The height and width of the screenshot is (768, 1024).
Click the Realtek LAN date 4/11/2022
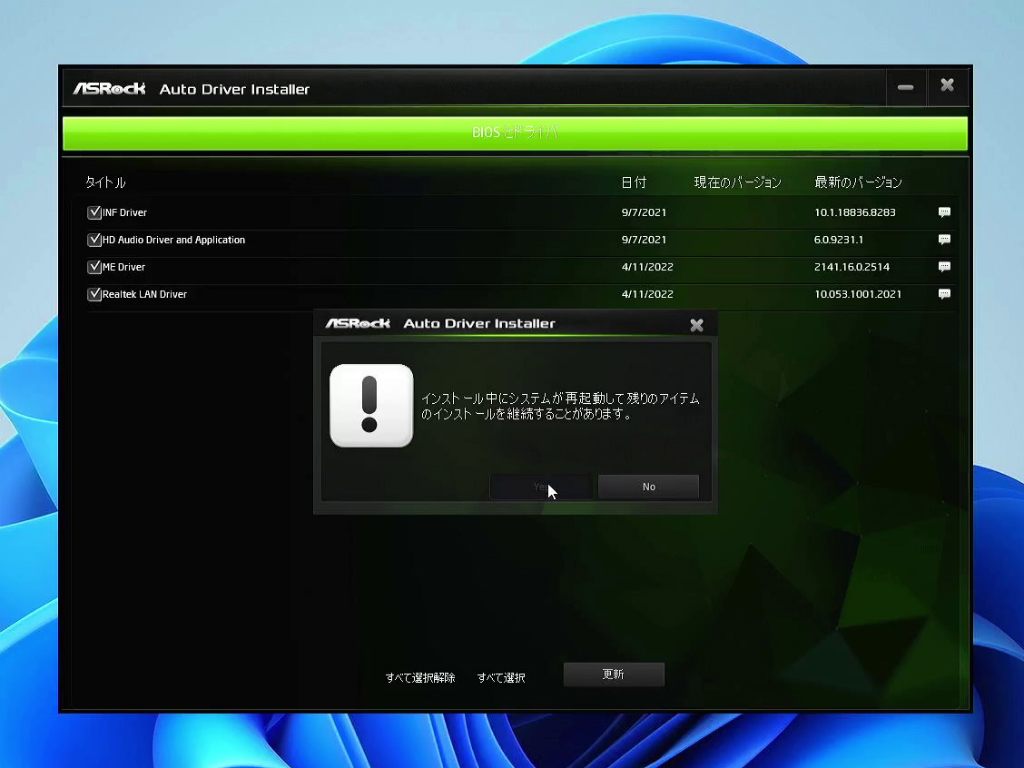point(647,295)
